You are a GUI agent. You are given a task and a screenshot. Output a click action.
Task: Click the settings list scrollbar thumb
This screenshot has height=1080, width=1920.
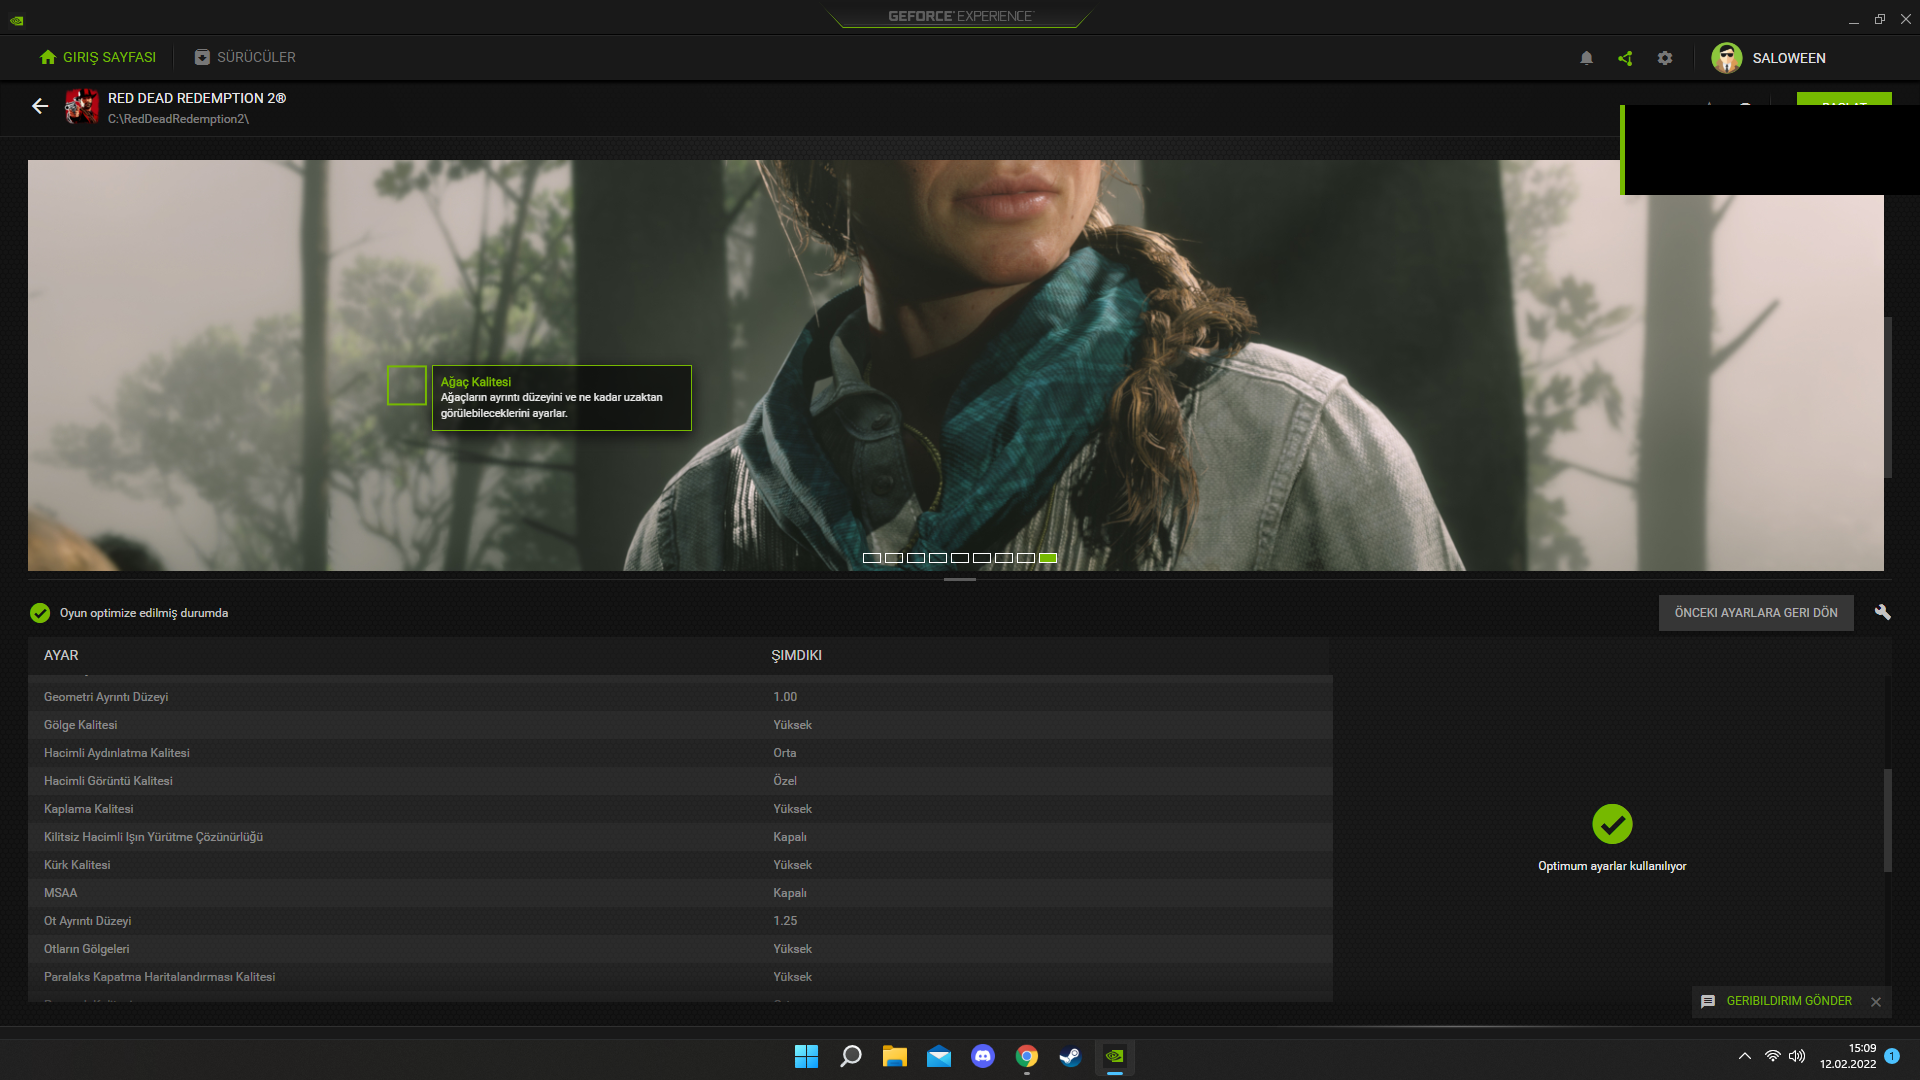pyautogui.click(x=1888, y=820)
